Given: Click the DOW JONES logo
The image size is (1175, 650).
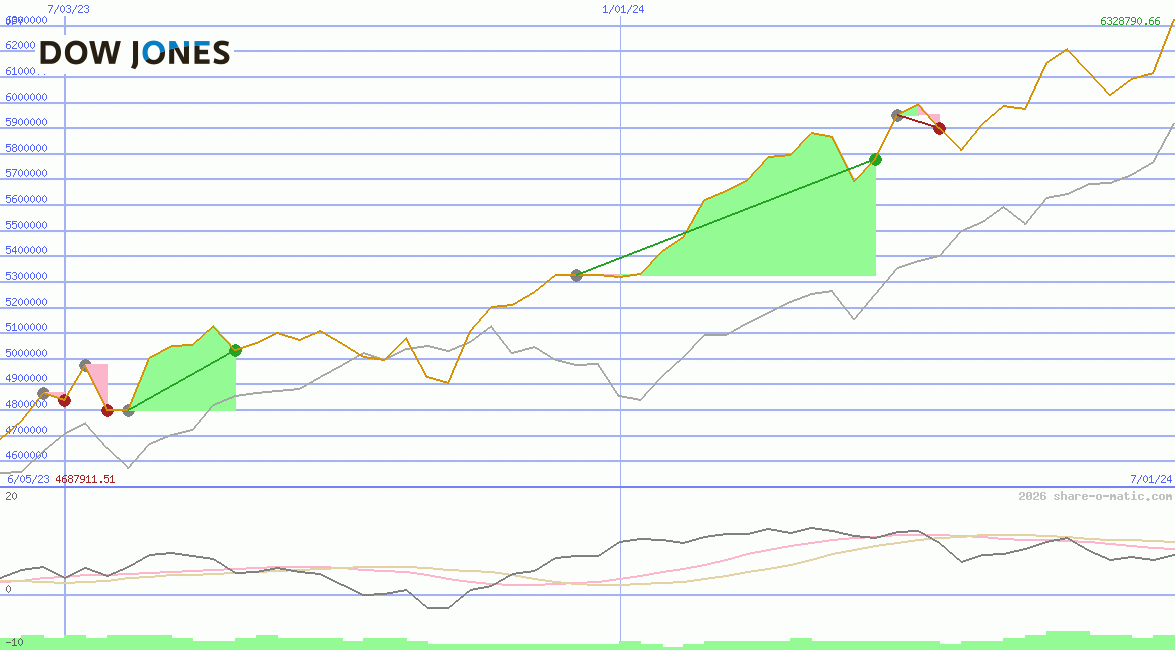Looking at the screenshot, I should [134, 54].
